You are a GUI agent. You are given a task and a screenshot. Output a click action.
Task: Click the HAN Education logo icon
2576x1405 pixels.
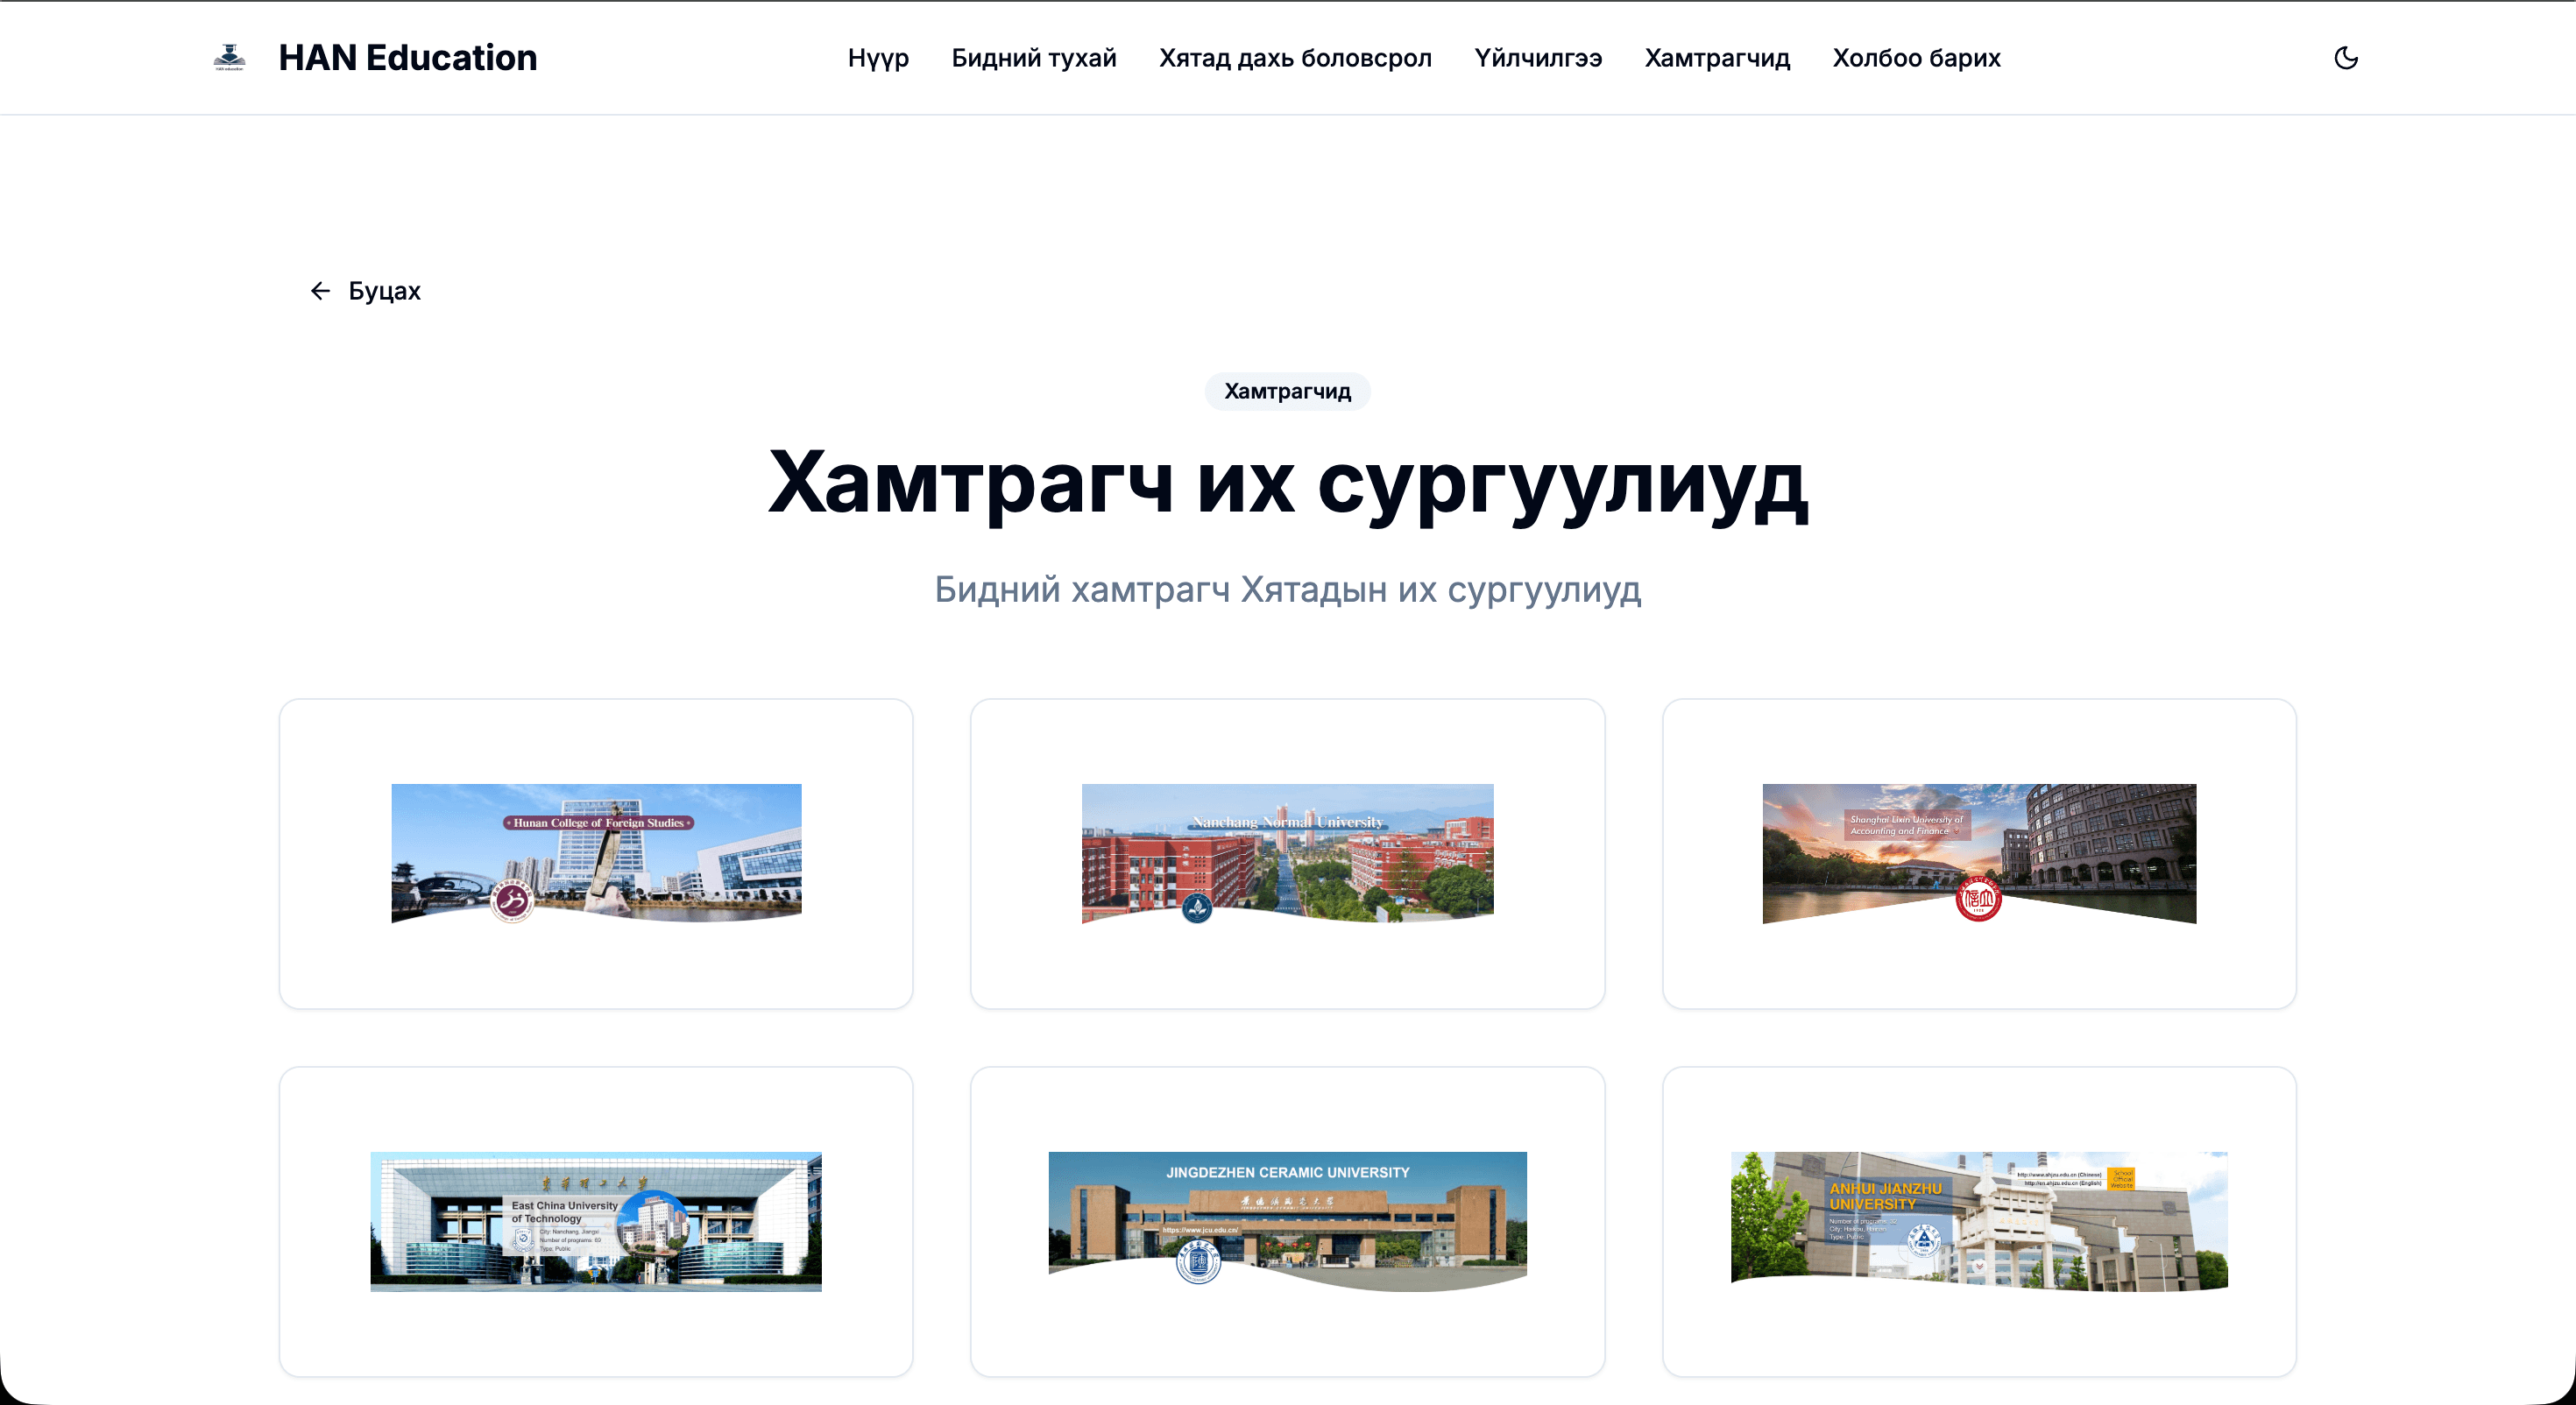point(230,57)
